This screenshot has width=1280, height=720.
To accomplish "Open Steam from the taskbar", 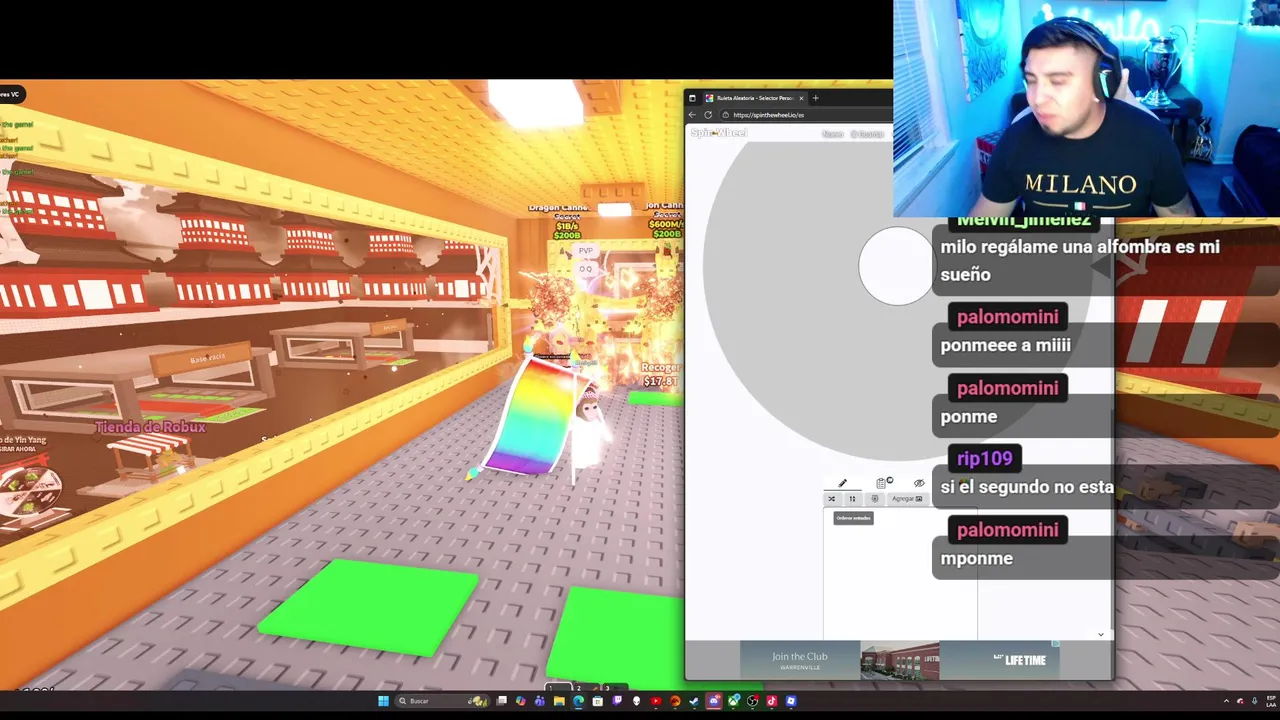I will point(694,701).
